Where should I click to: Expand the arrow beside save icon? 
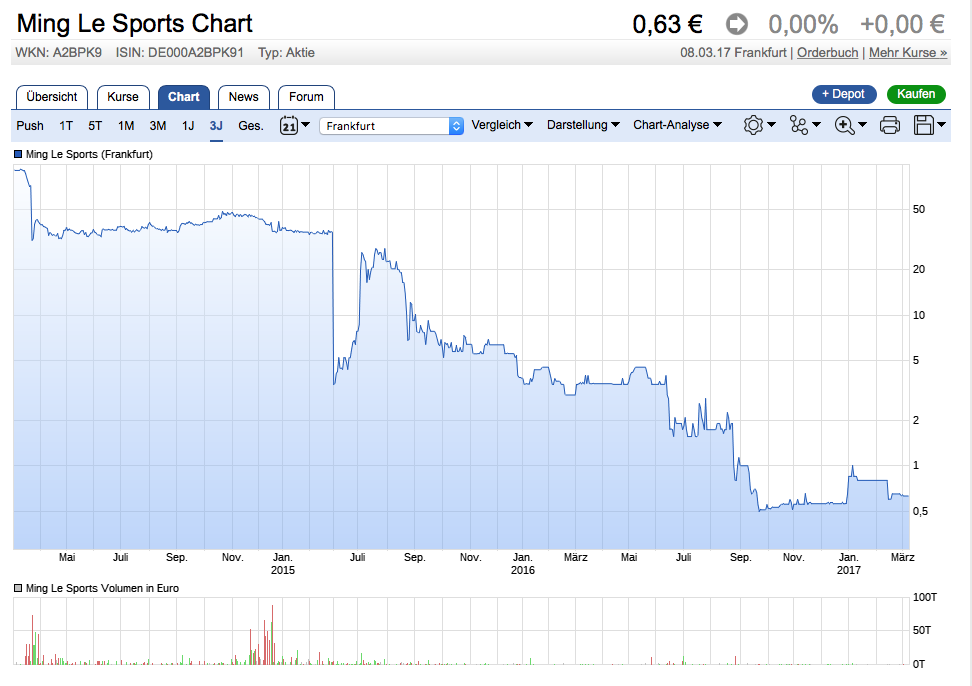pyautogui.click(x=942, y=125)
